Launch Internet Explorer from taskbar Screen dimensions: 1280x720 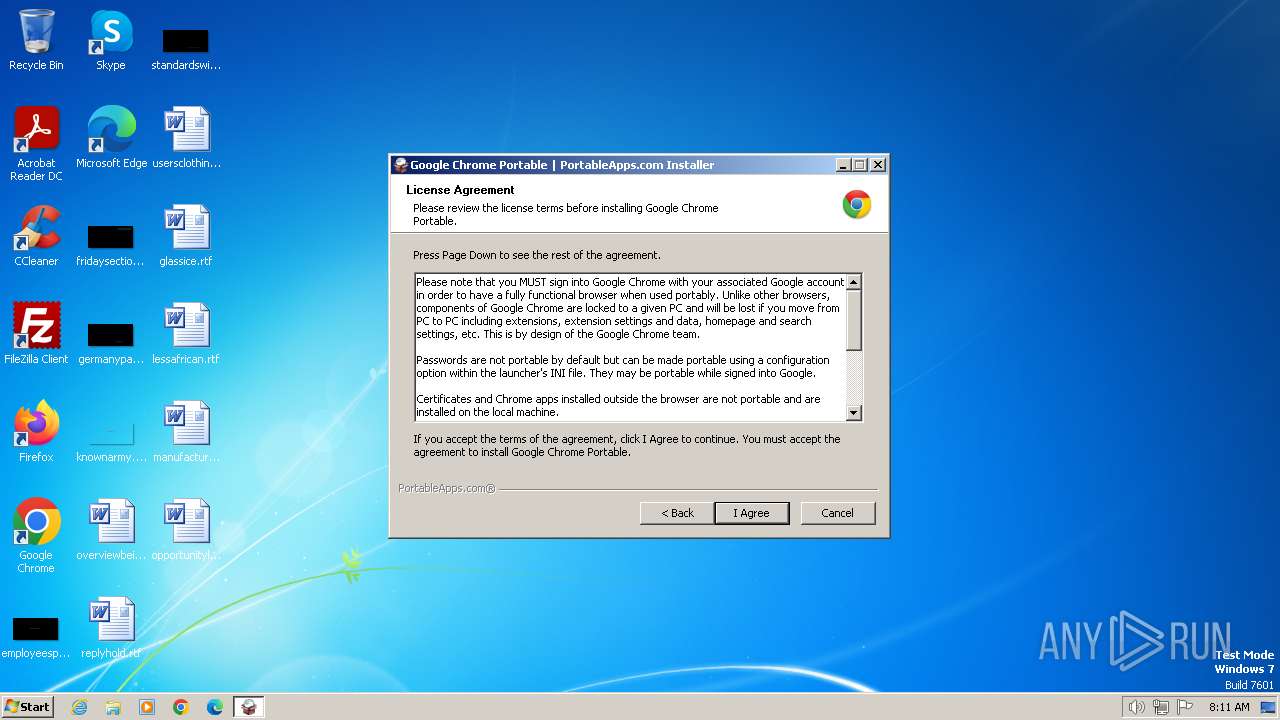tap(80, 707)
